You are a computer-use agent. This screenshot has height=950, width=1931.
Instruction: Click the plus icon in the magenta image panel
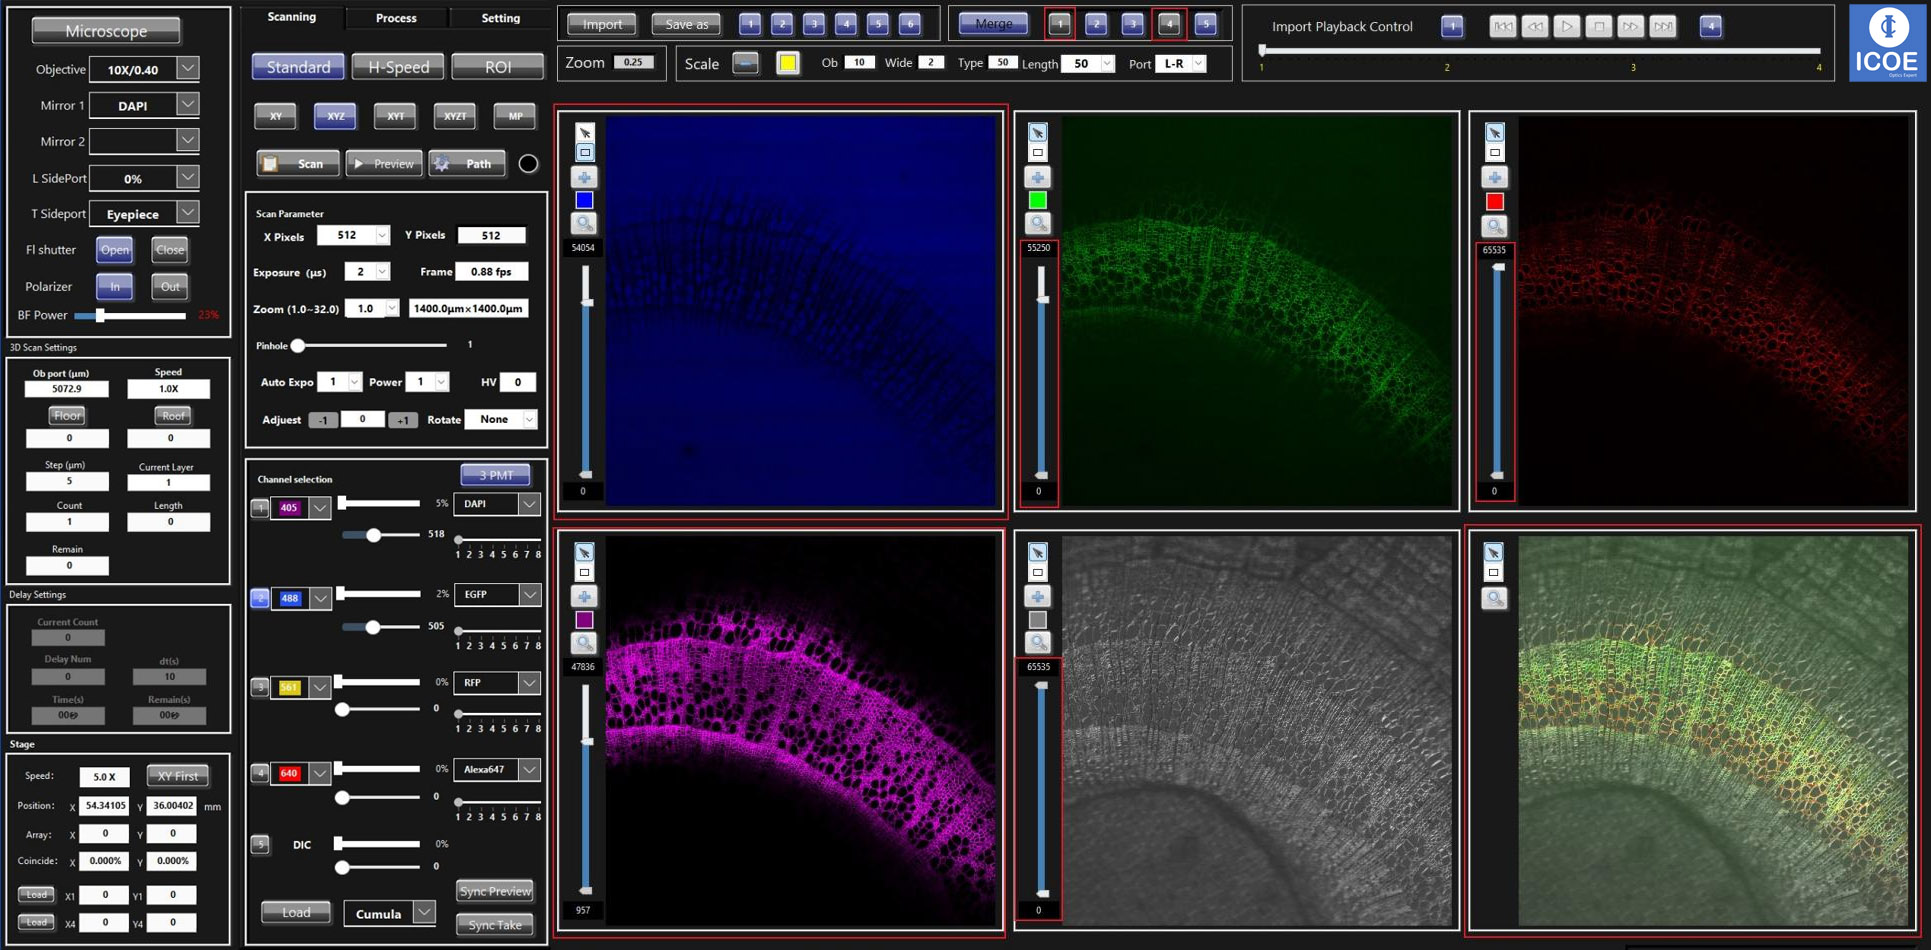pyautogui.click(x=585, y=597)
